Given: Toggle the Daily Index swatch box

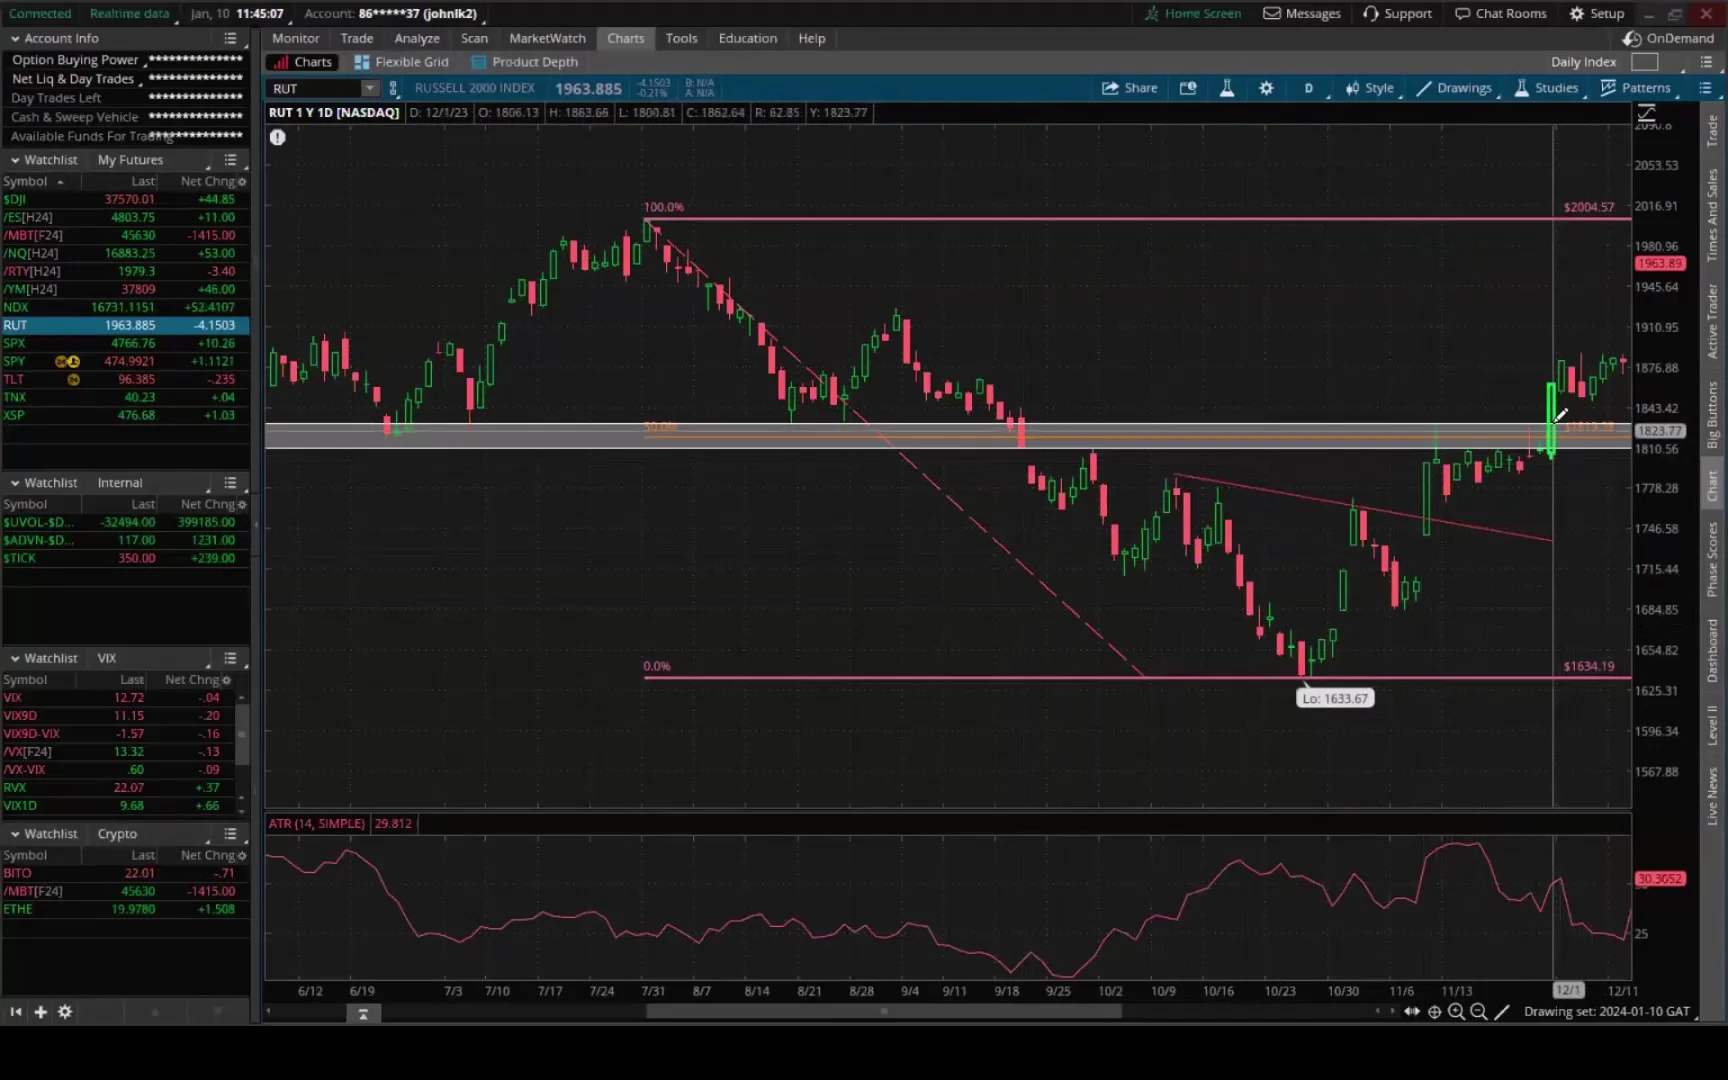Looking at the screenshot, I should [1645, 62].
